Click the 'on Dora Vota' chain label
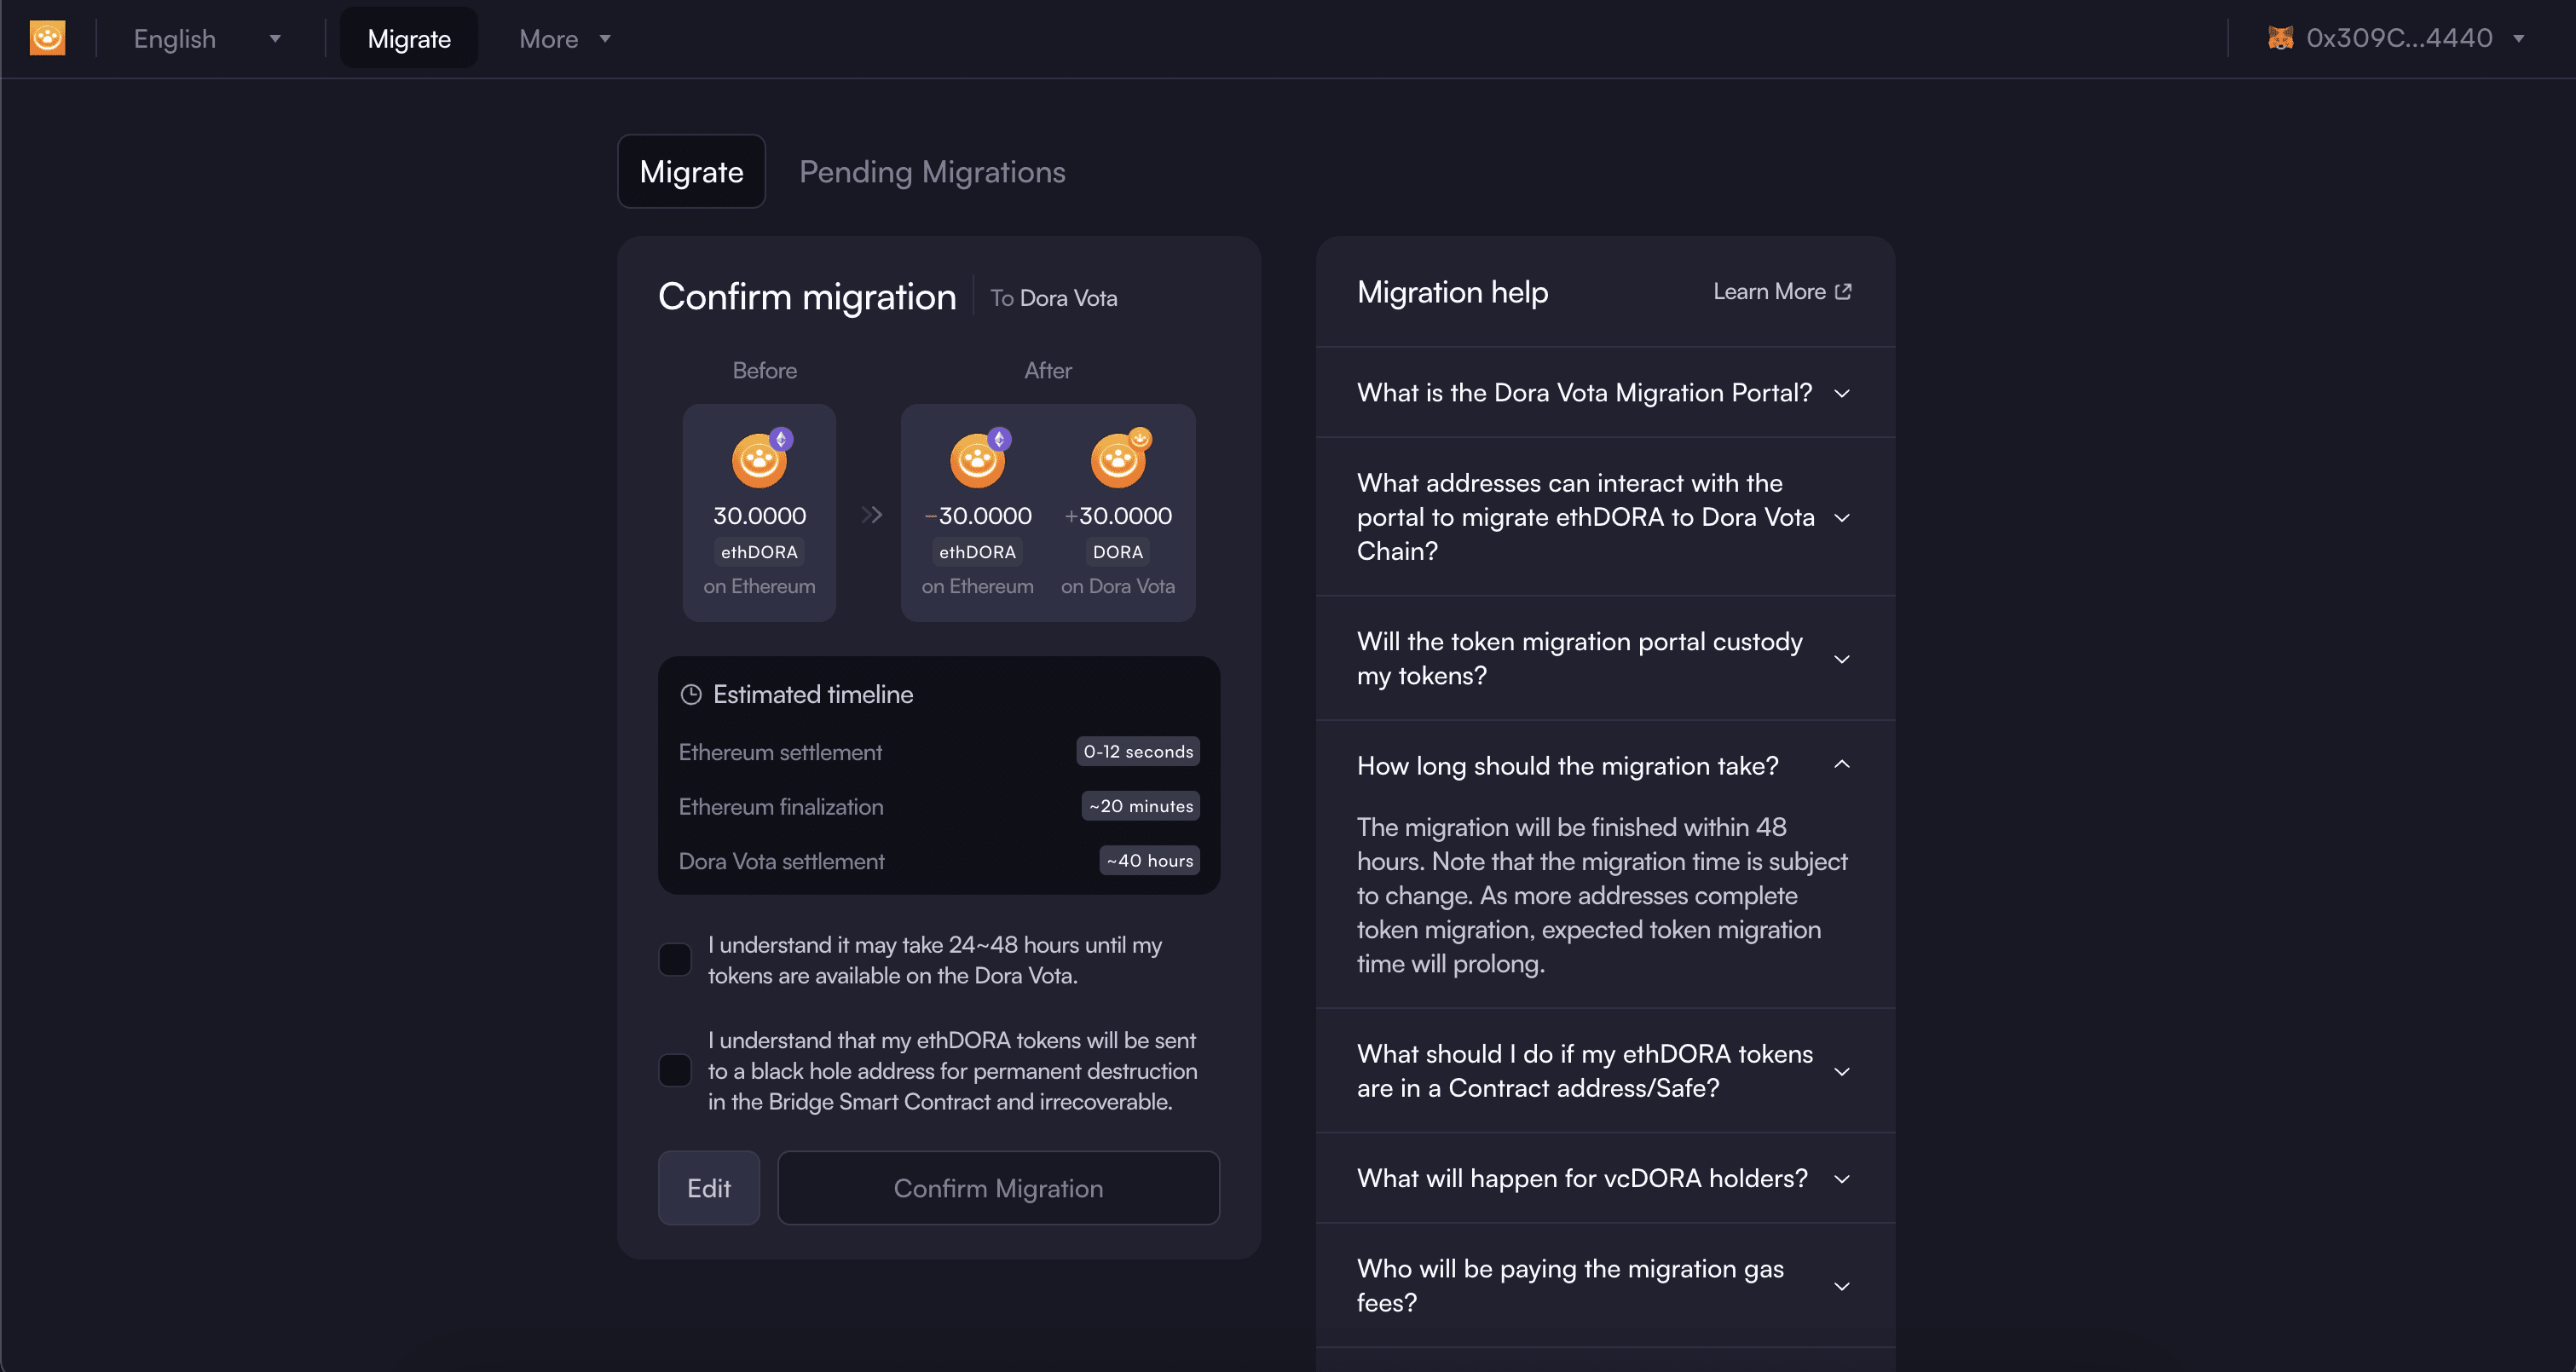The height and width of the screenshot is (1372, 2576). (x=1118, y=586)
